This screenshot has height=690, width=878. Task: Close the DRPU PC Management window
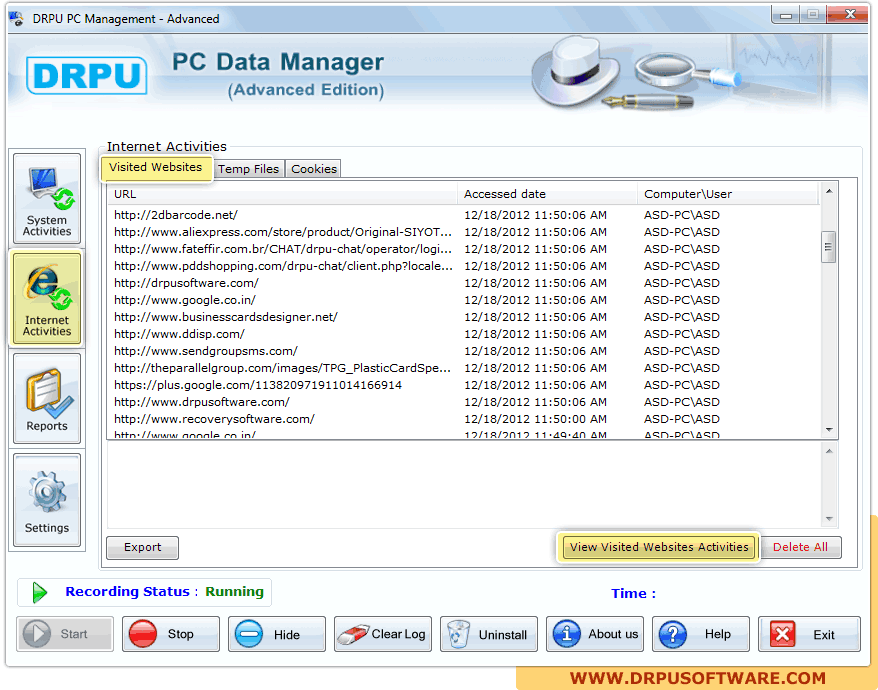click(x=849, y=15)
